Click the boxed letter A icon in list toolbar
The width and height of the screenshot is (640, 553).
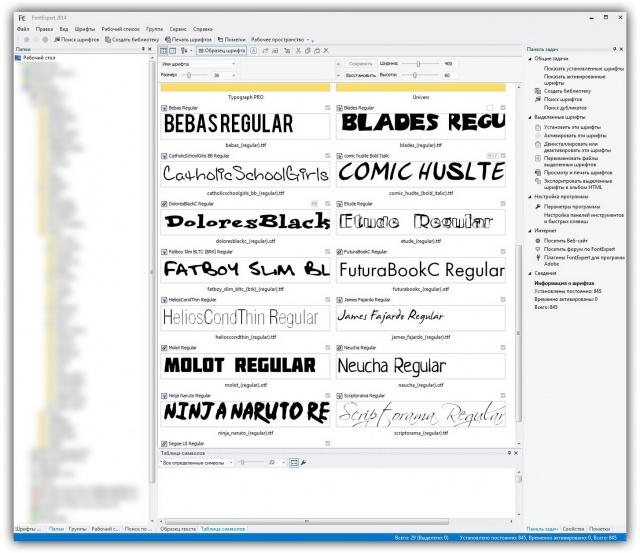(x=253, y=51)
